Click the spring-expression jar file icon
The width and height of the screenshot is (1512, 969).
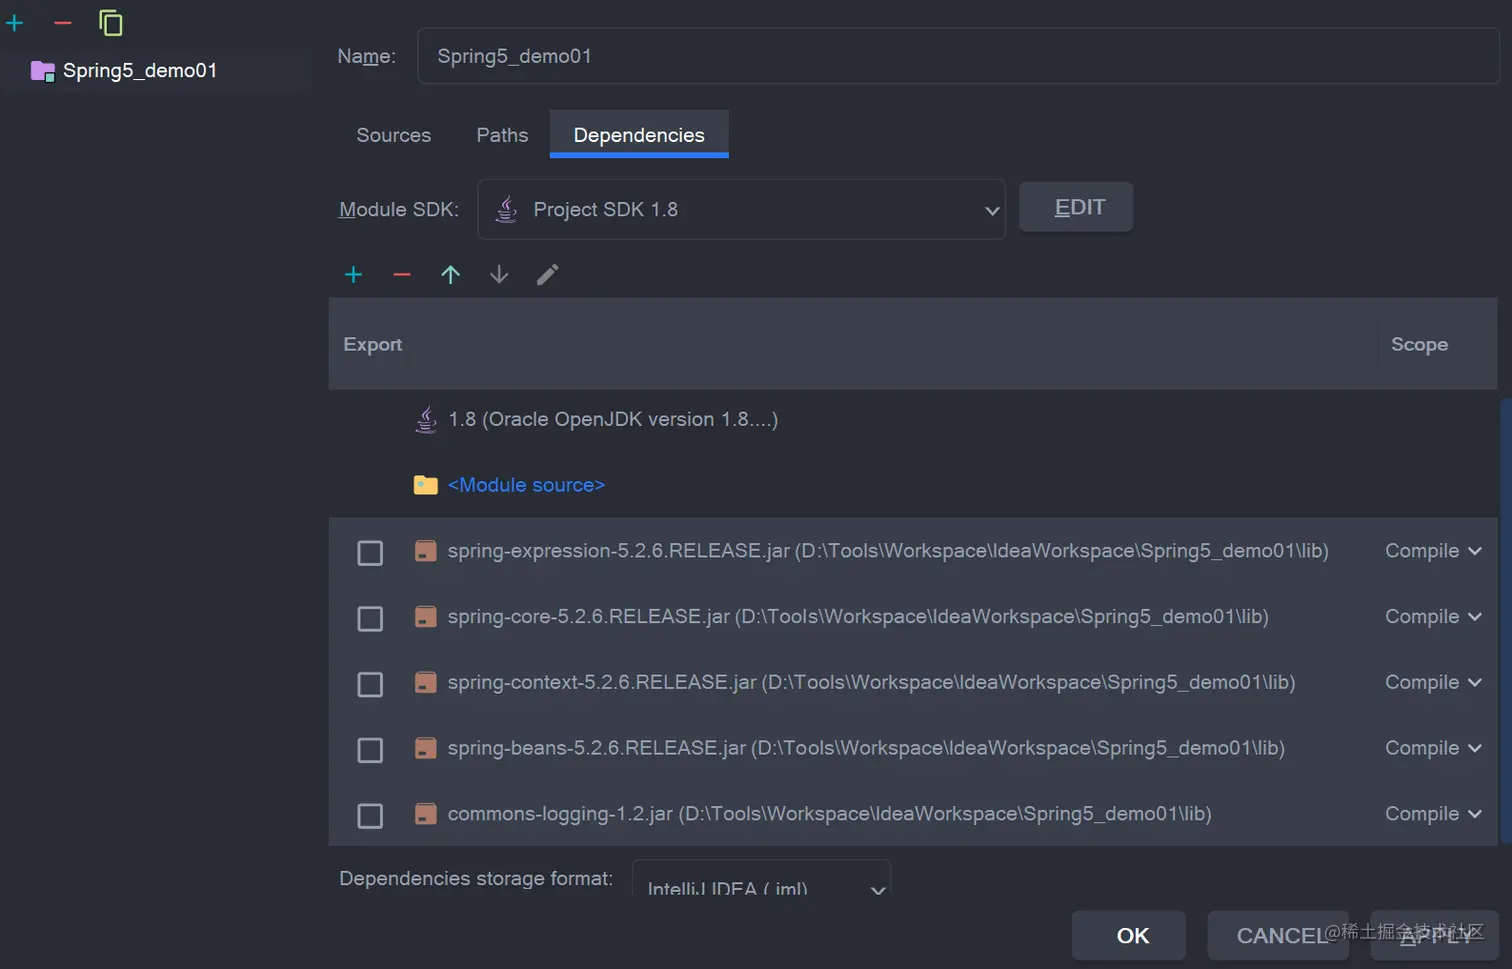pyautogui.click(x=426, y=551)
